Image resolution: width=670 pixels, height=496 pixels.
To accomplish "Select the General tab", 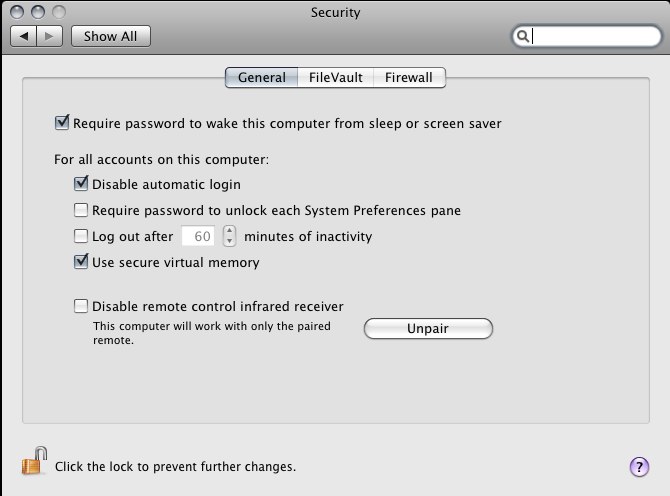I will pos(262,77).
